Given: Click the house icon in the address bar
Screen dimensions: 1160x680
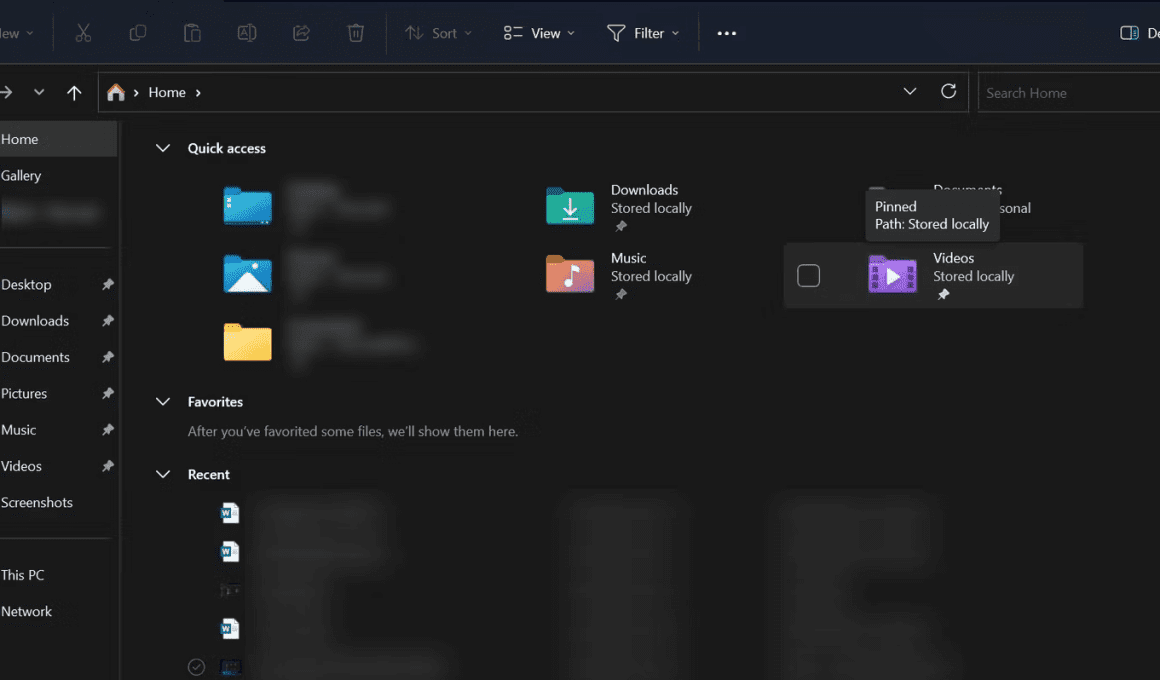Looking at the screenshot, I should click(115, 92).
